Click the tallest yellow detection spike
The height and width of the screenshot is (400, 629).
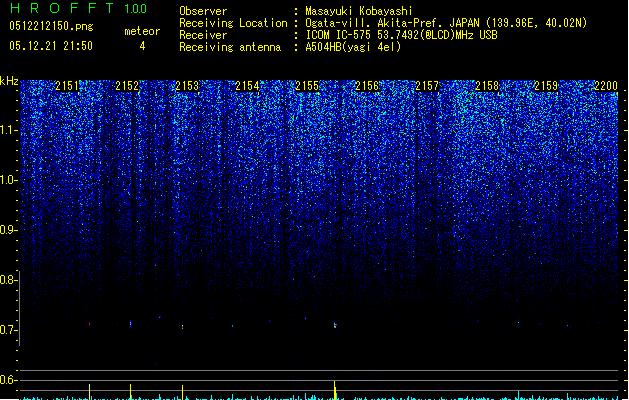[x=335, y=390]
